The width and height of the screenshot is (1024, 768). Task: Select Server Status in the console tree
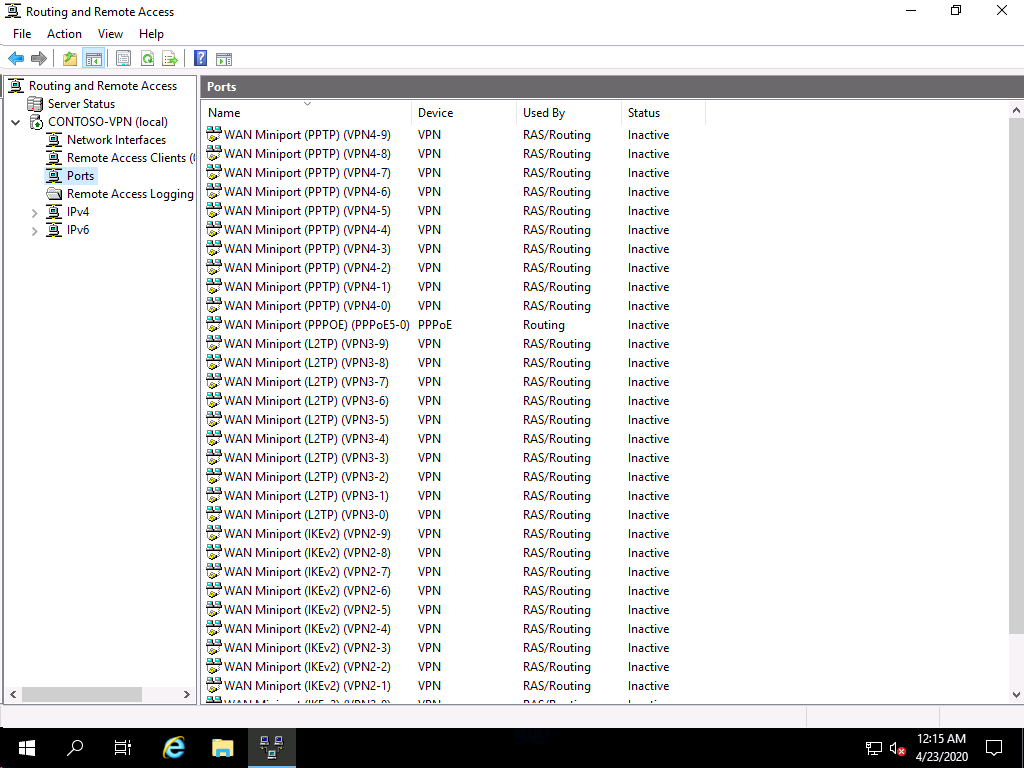click(x=81, y=104)
